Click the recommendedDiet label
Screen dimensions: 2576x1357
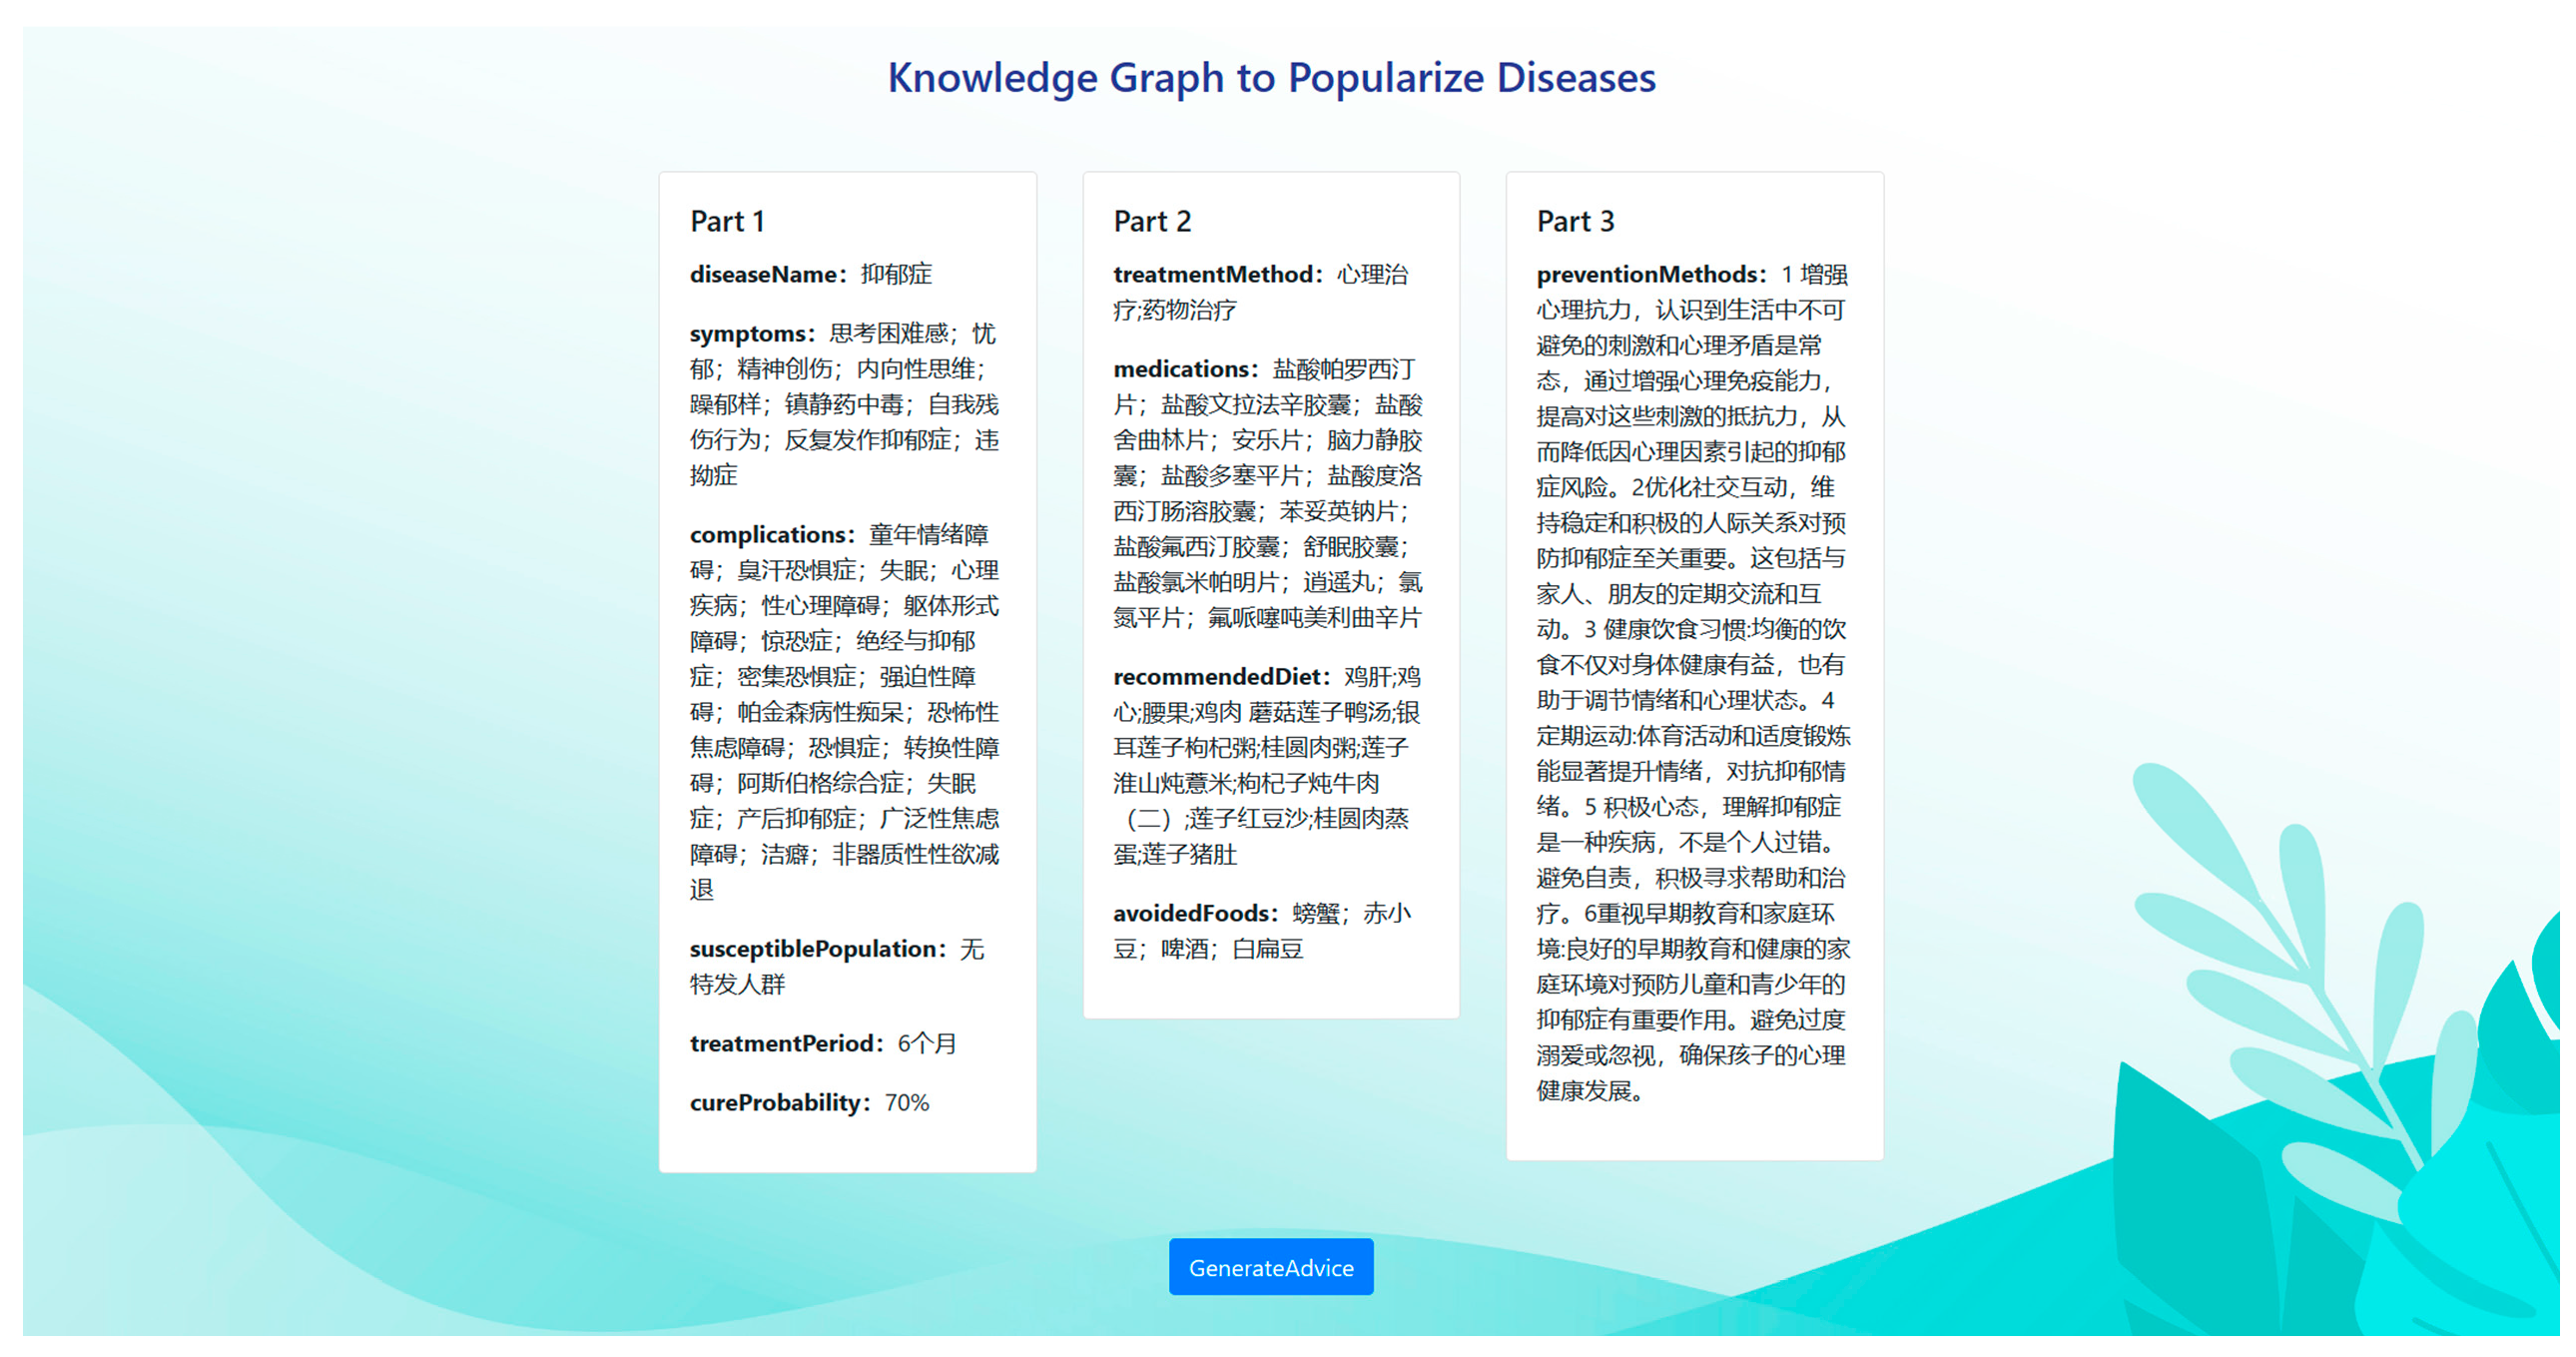(x=1220, y=676)
